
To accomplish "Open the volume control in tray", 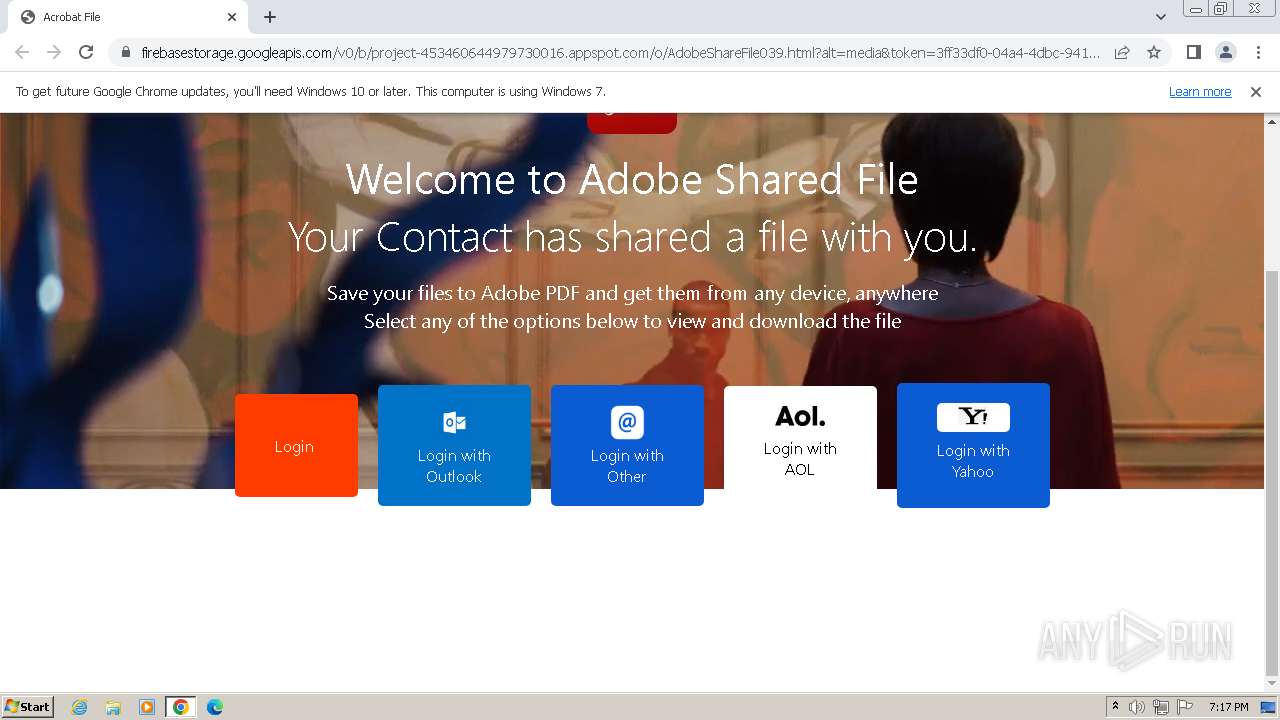I will 1137,707.
